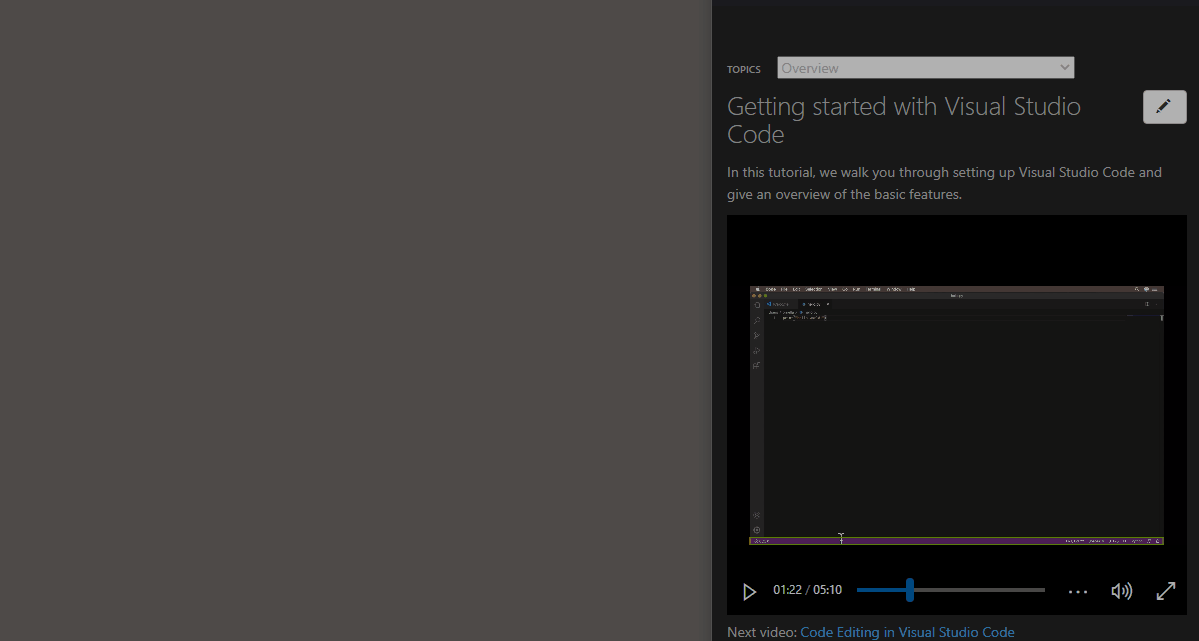Switch to the Welcome tab in the editor
1199x641 pixels.
pos(780,304)
